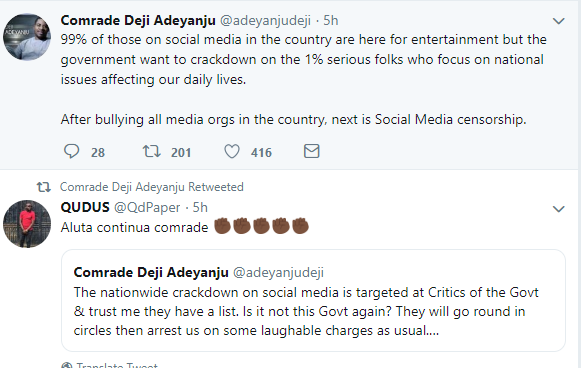Open the quoted tweet about nationwide crackdown
The height and width of the screenshot is (368, 581).
(313, 300)
